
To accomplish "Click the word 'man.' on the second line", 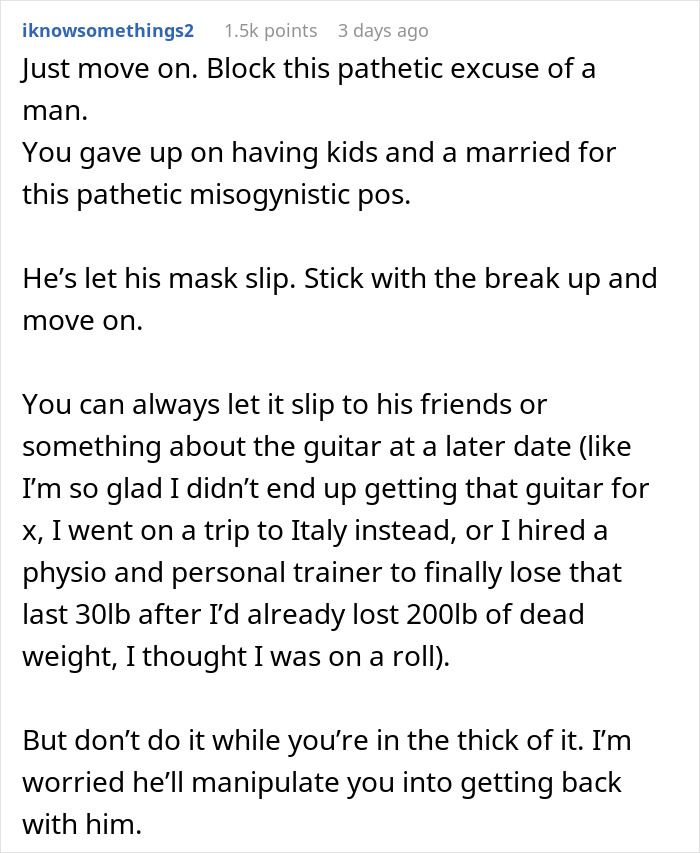I will click(55, 111).
